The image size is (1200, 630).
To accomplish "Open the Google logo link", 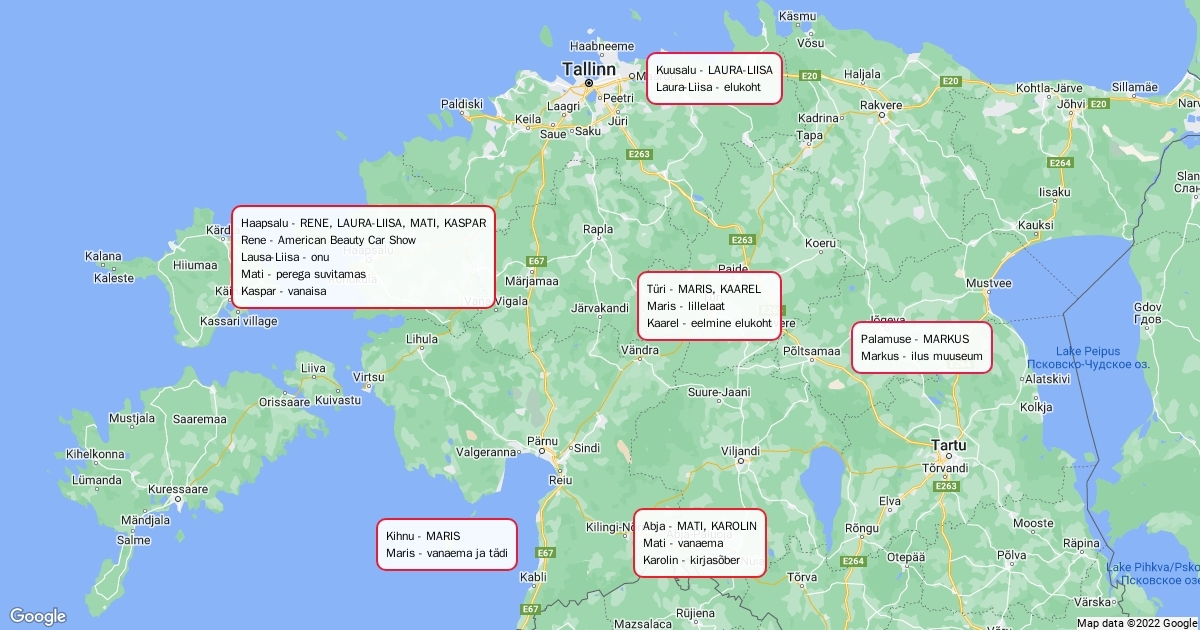I will coord(37,616).
